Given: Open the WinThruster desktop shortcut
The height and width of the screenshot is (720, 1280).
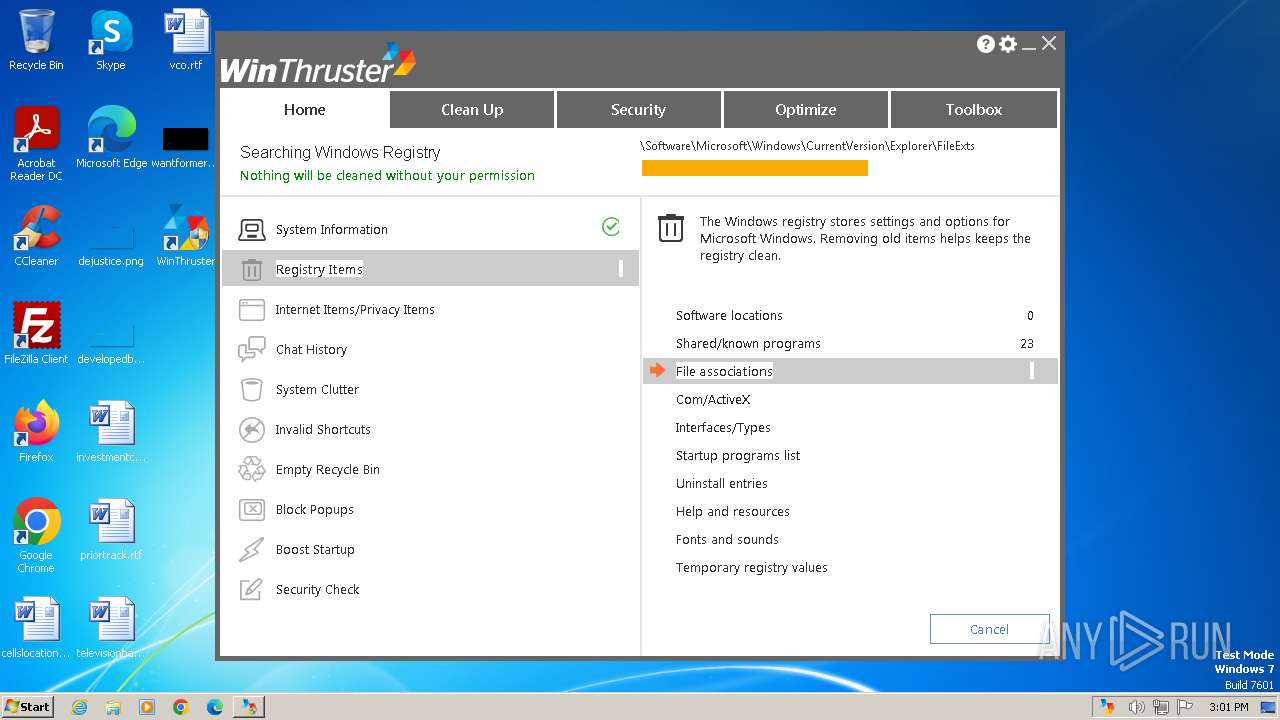Looking at the screenshot, I should click(186, 236).
